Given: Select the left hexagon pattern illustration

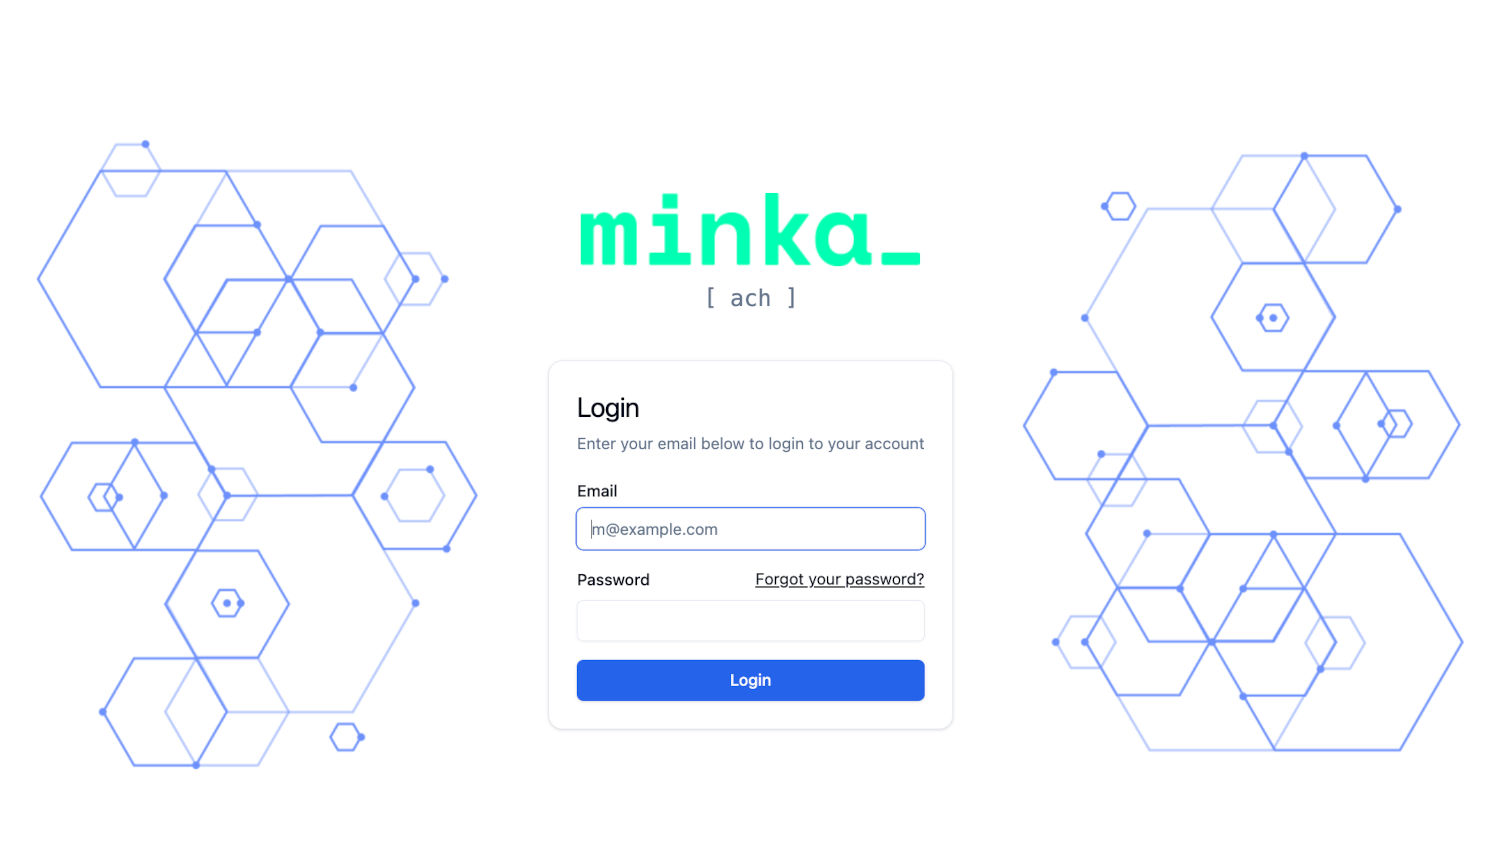Looking at the screenshot, I should [257, 455].
